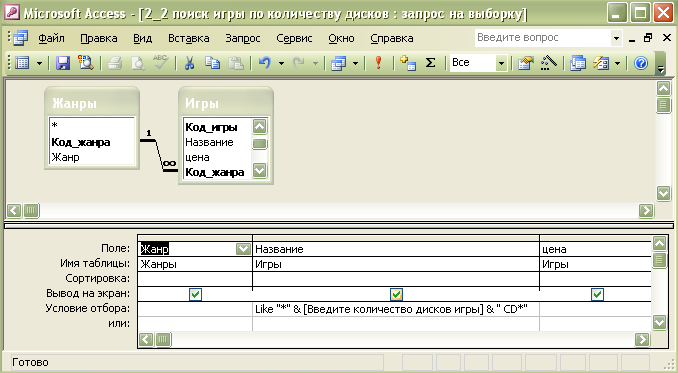Open the Справка menu
Viewport: 678px width, 373px height.
pyautogui.click(x=392, y=38)
